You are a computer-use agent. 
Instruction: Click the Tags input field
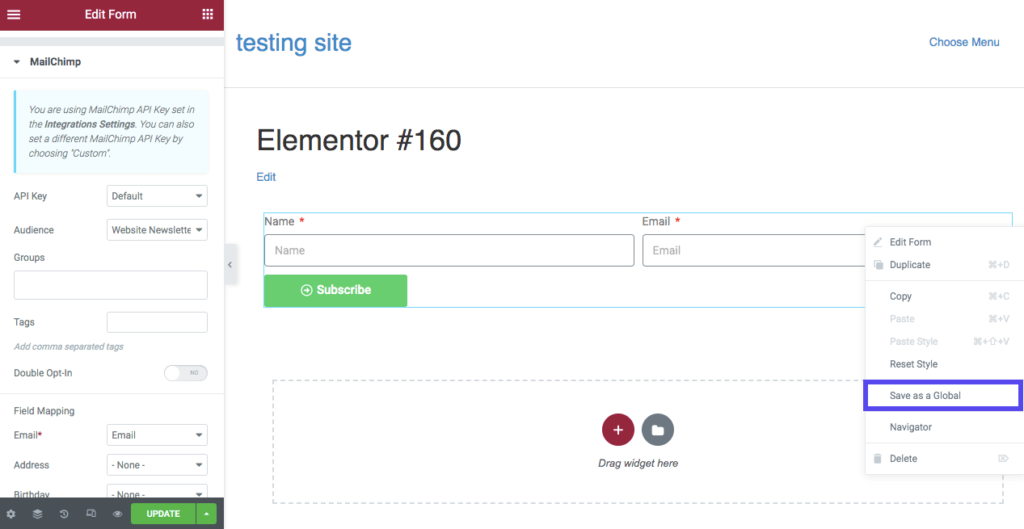157,322
